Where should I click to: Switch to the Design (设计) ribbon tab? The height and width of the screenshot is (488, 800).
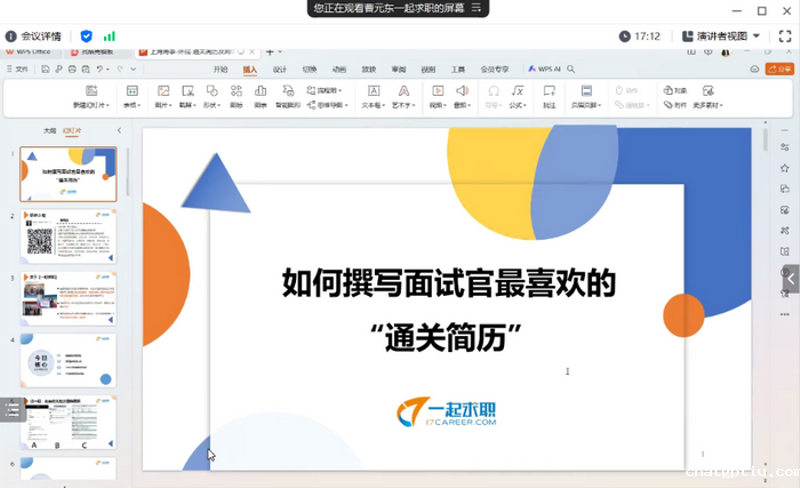tap(280, 69)
